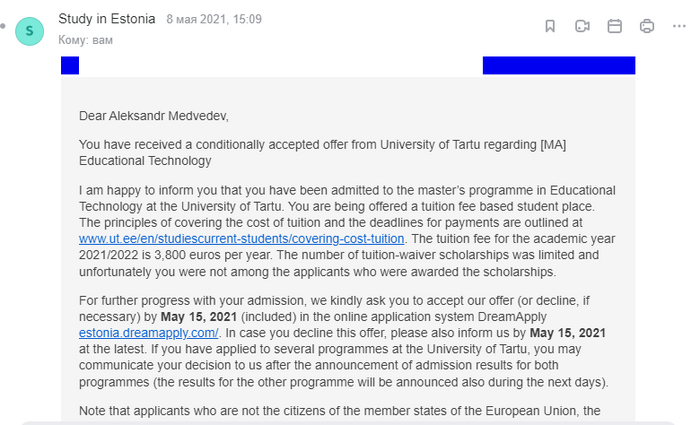Bookmark this email with the flag icon
The width and height of the screenshot is (700, 425).
(549, 27)
